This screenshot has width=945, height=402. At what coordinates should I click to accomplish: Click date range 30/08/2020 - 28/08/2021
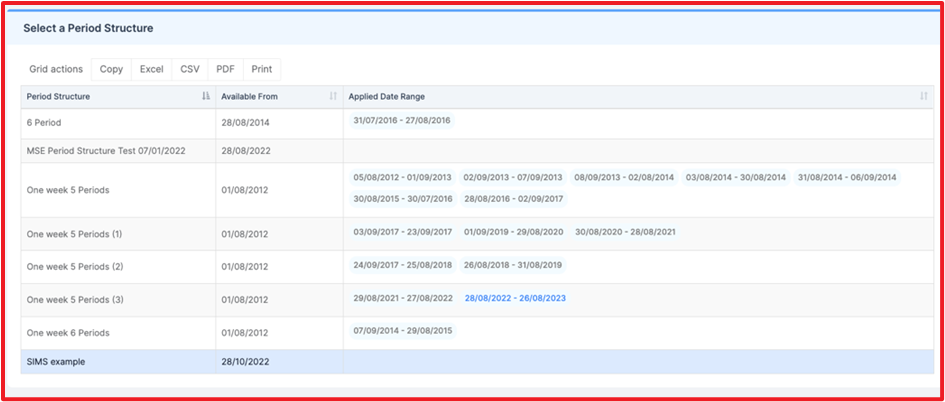(625, 232)
